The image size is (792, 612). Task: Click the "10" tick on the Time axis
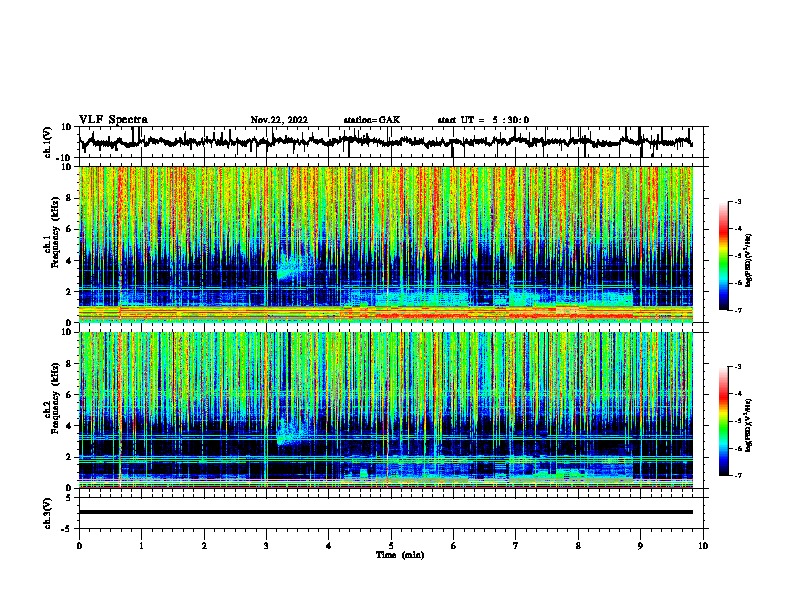(703, 545)
